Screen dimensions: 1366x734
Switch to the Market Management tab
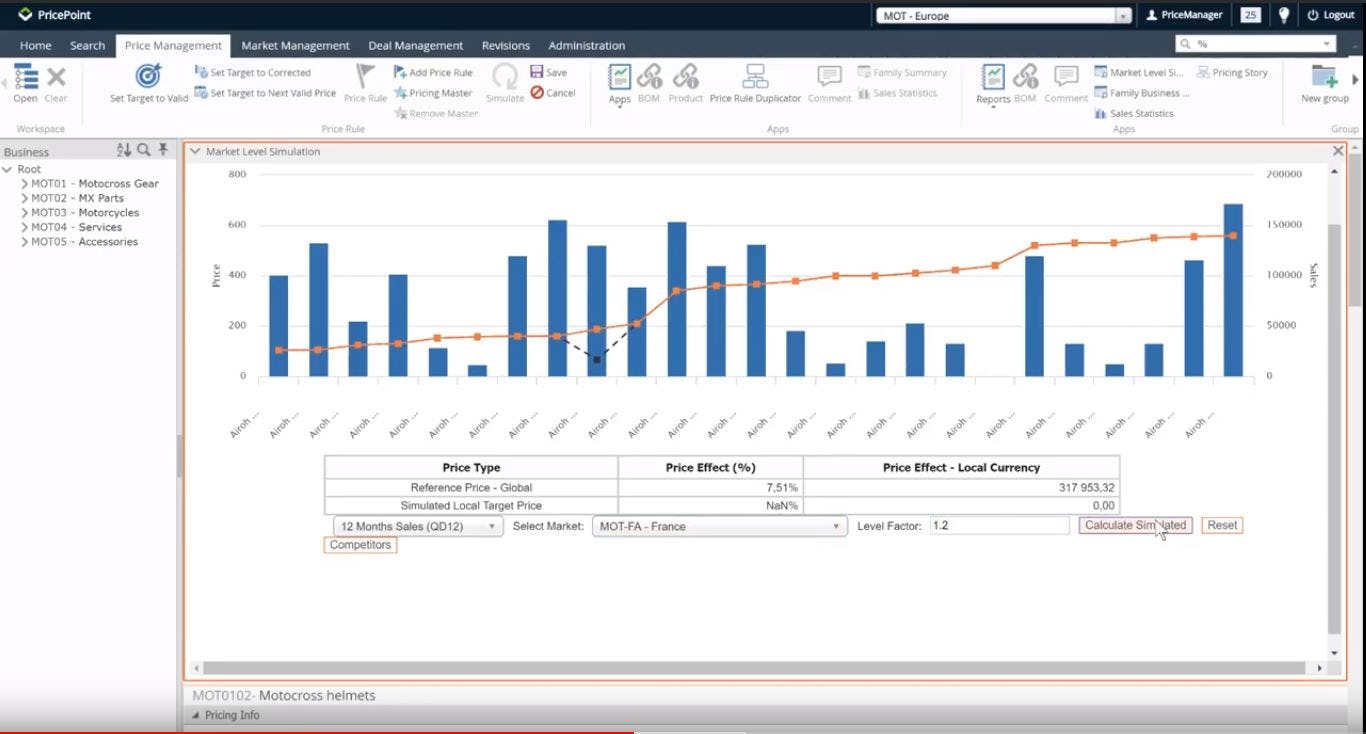[x=295, y=45]
